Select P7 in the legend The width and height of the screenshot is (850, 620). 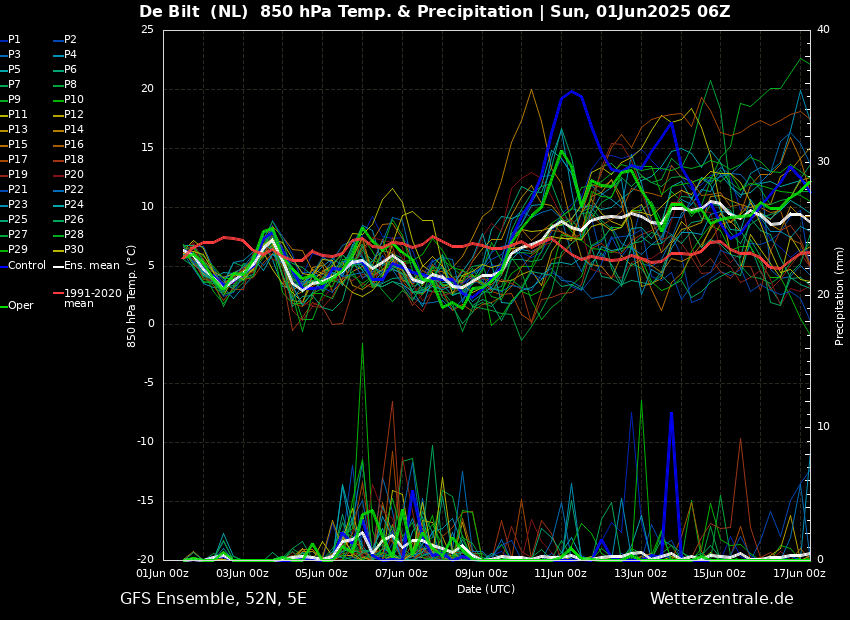click(x=10, y=85)
